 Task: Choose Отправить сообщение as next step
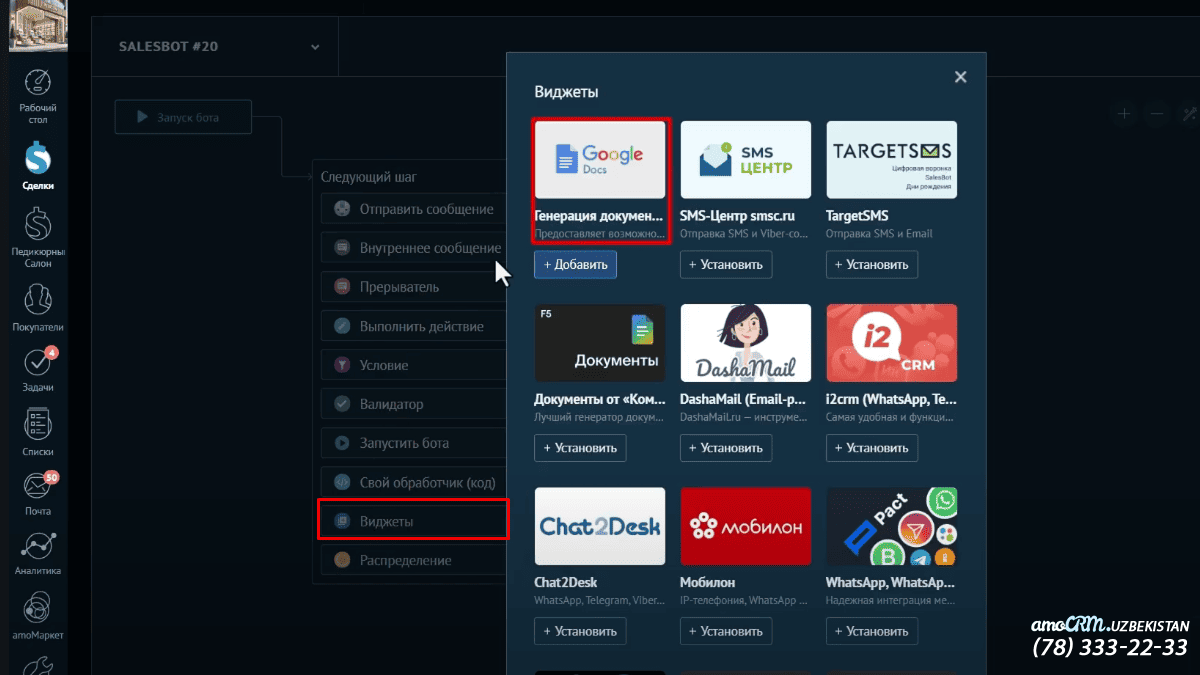[414, 209]
